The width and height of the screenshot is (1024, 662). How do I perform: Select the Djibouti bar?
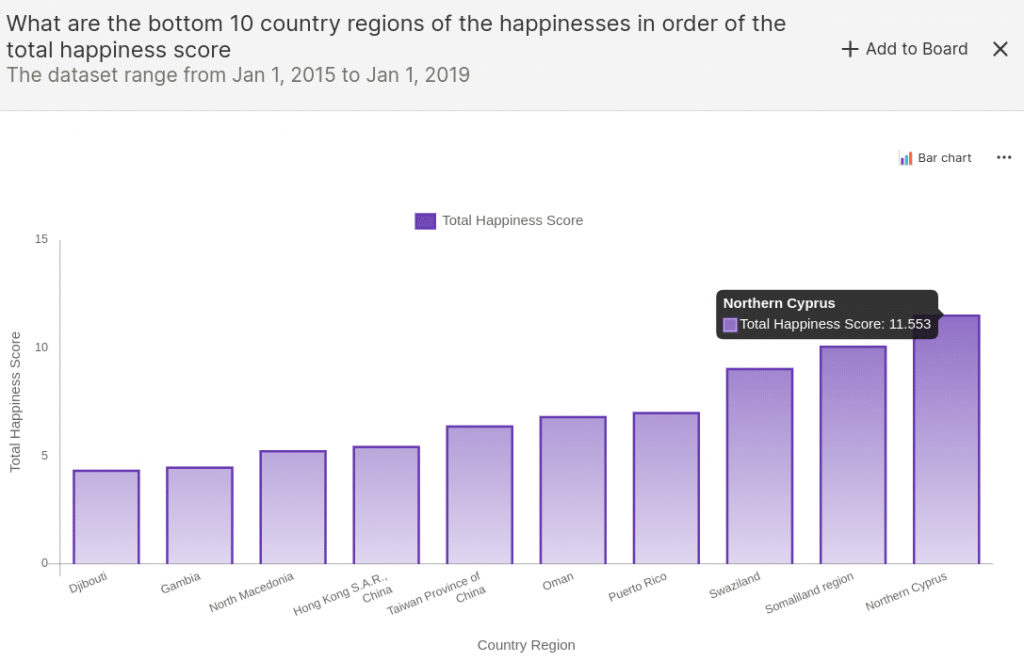(106, 517)
